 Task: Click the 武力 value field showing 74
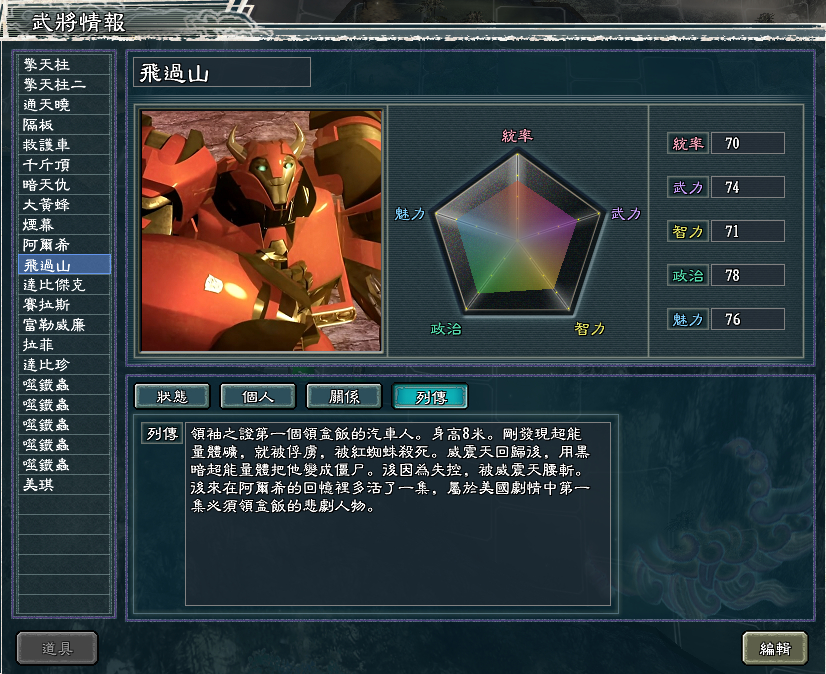pos(748,187)
